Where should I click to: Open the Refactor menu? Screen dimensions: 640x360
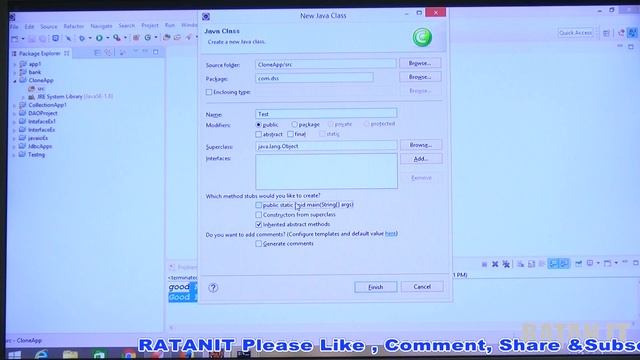pyautogui.click(x=73, y=27)
